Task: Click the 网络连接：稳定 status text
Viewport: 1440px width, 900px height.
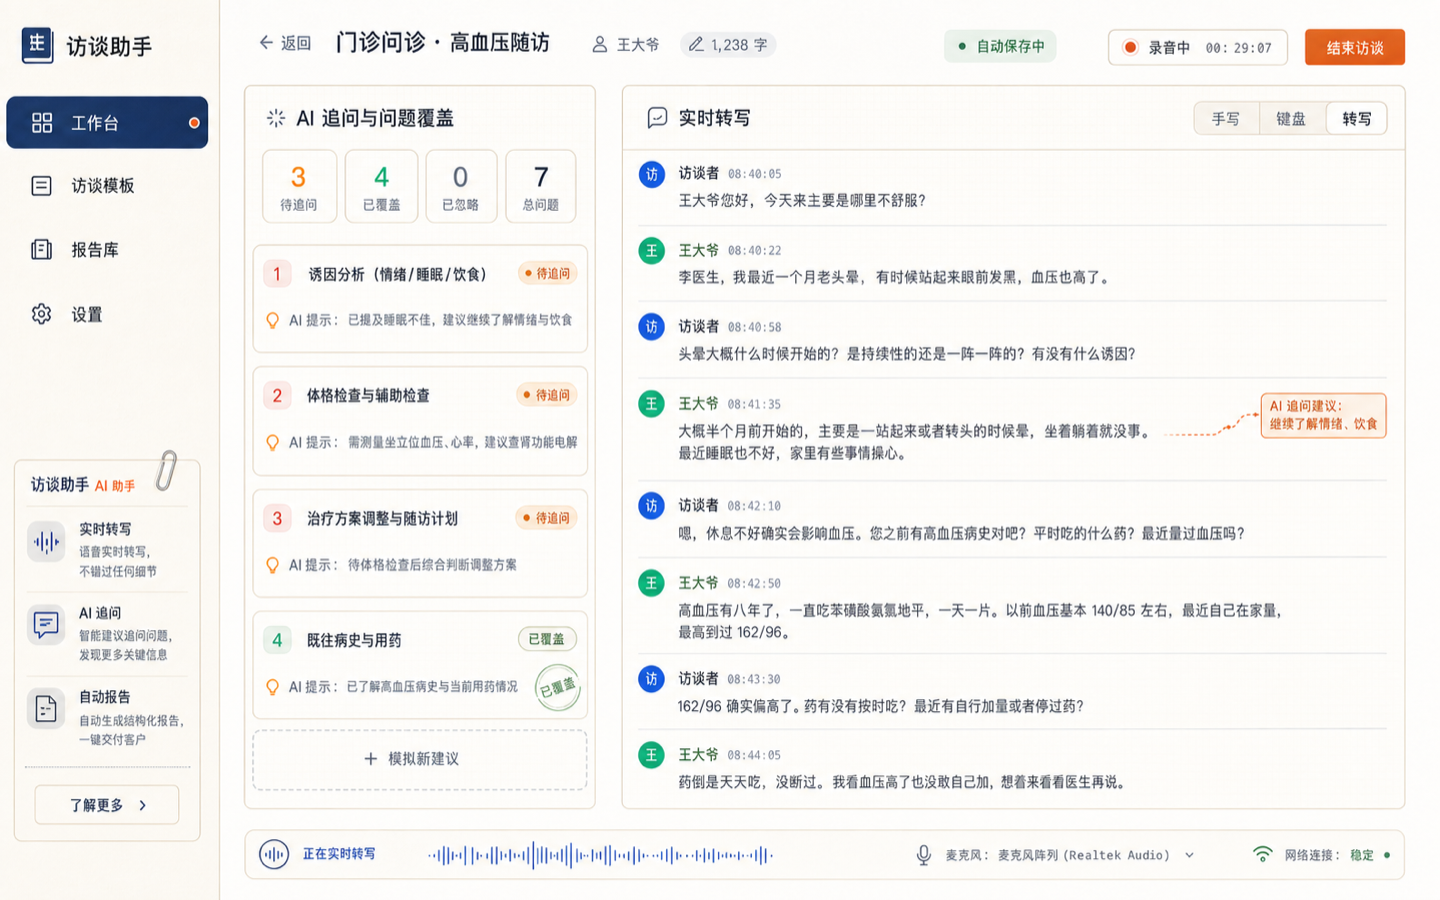Action: pyautogui.click(x=1329, y=855)
